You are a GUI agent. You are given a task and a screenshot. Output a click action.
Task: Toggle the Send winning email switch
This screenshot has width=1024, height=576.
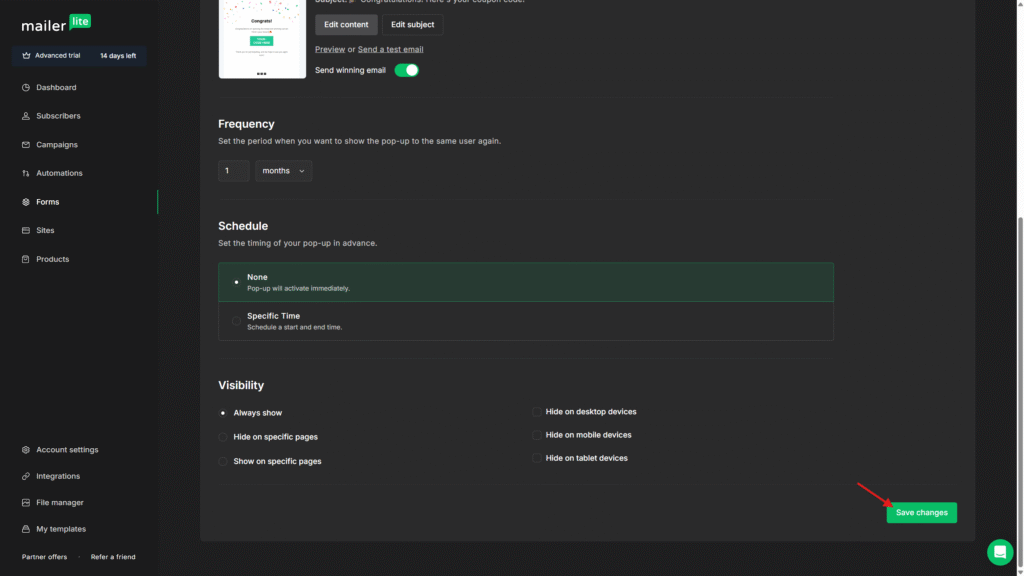[x=406, y=71]
